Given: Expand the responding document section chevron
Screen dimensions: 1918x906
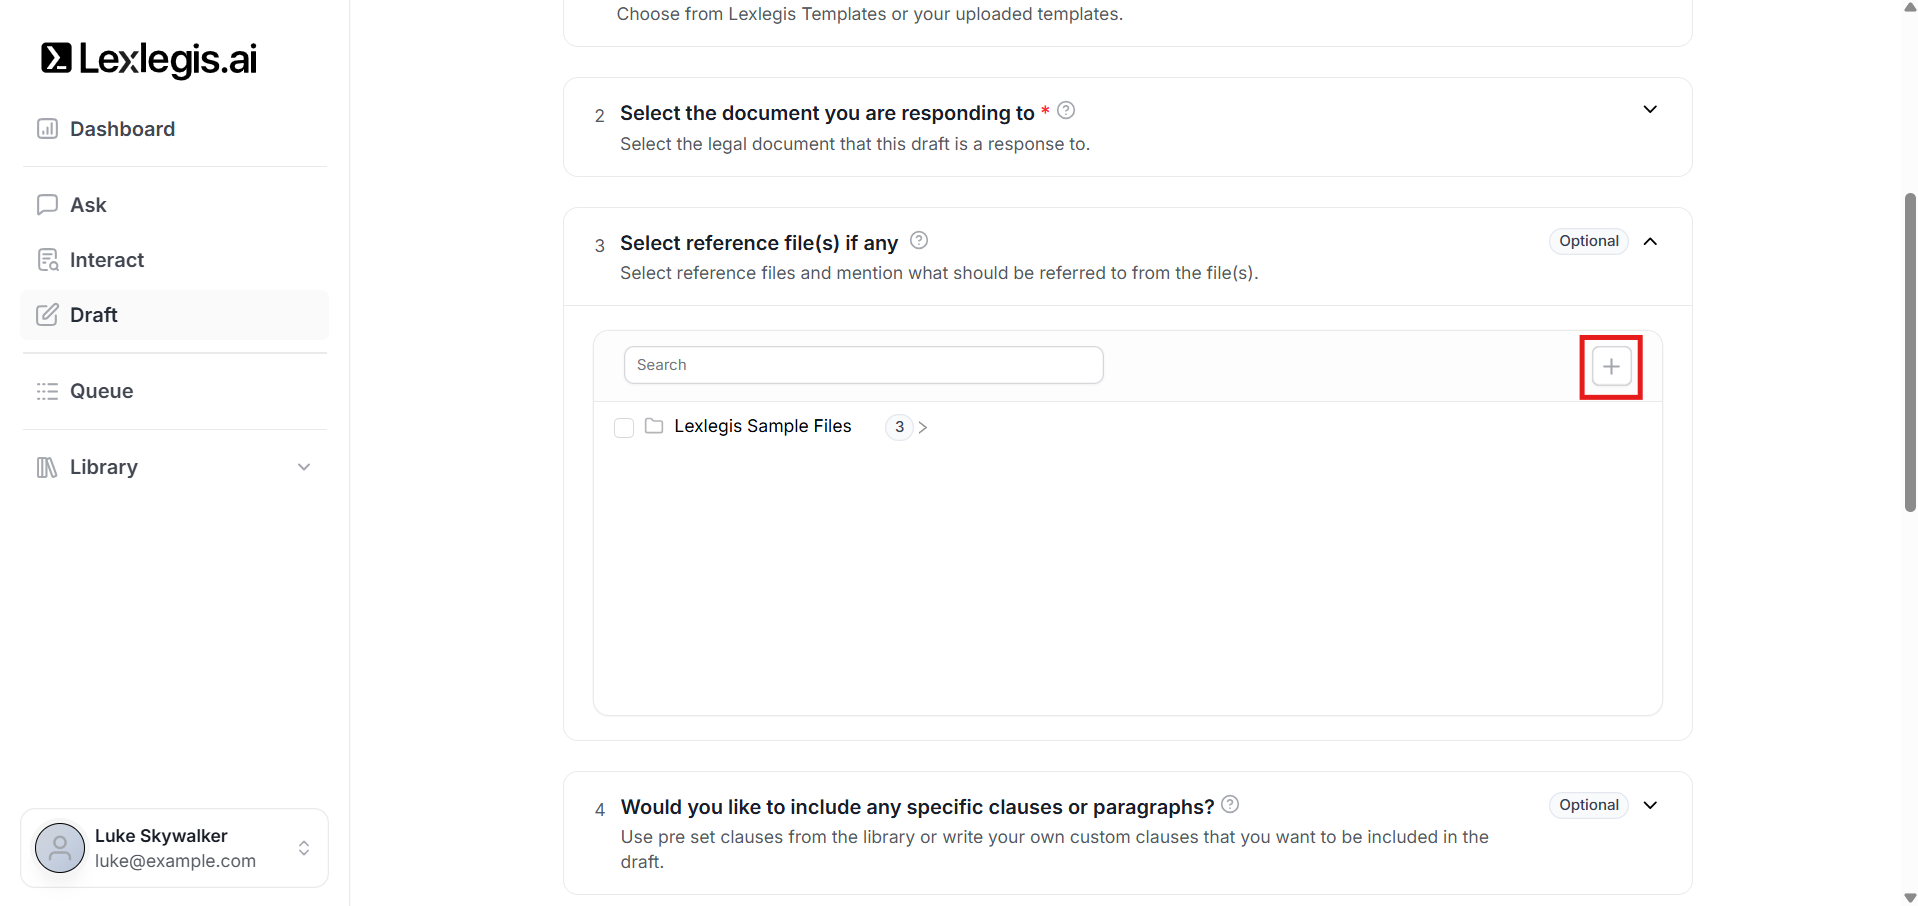Looking at the screenshot, I should click(1650, 109).
